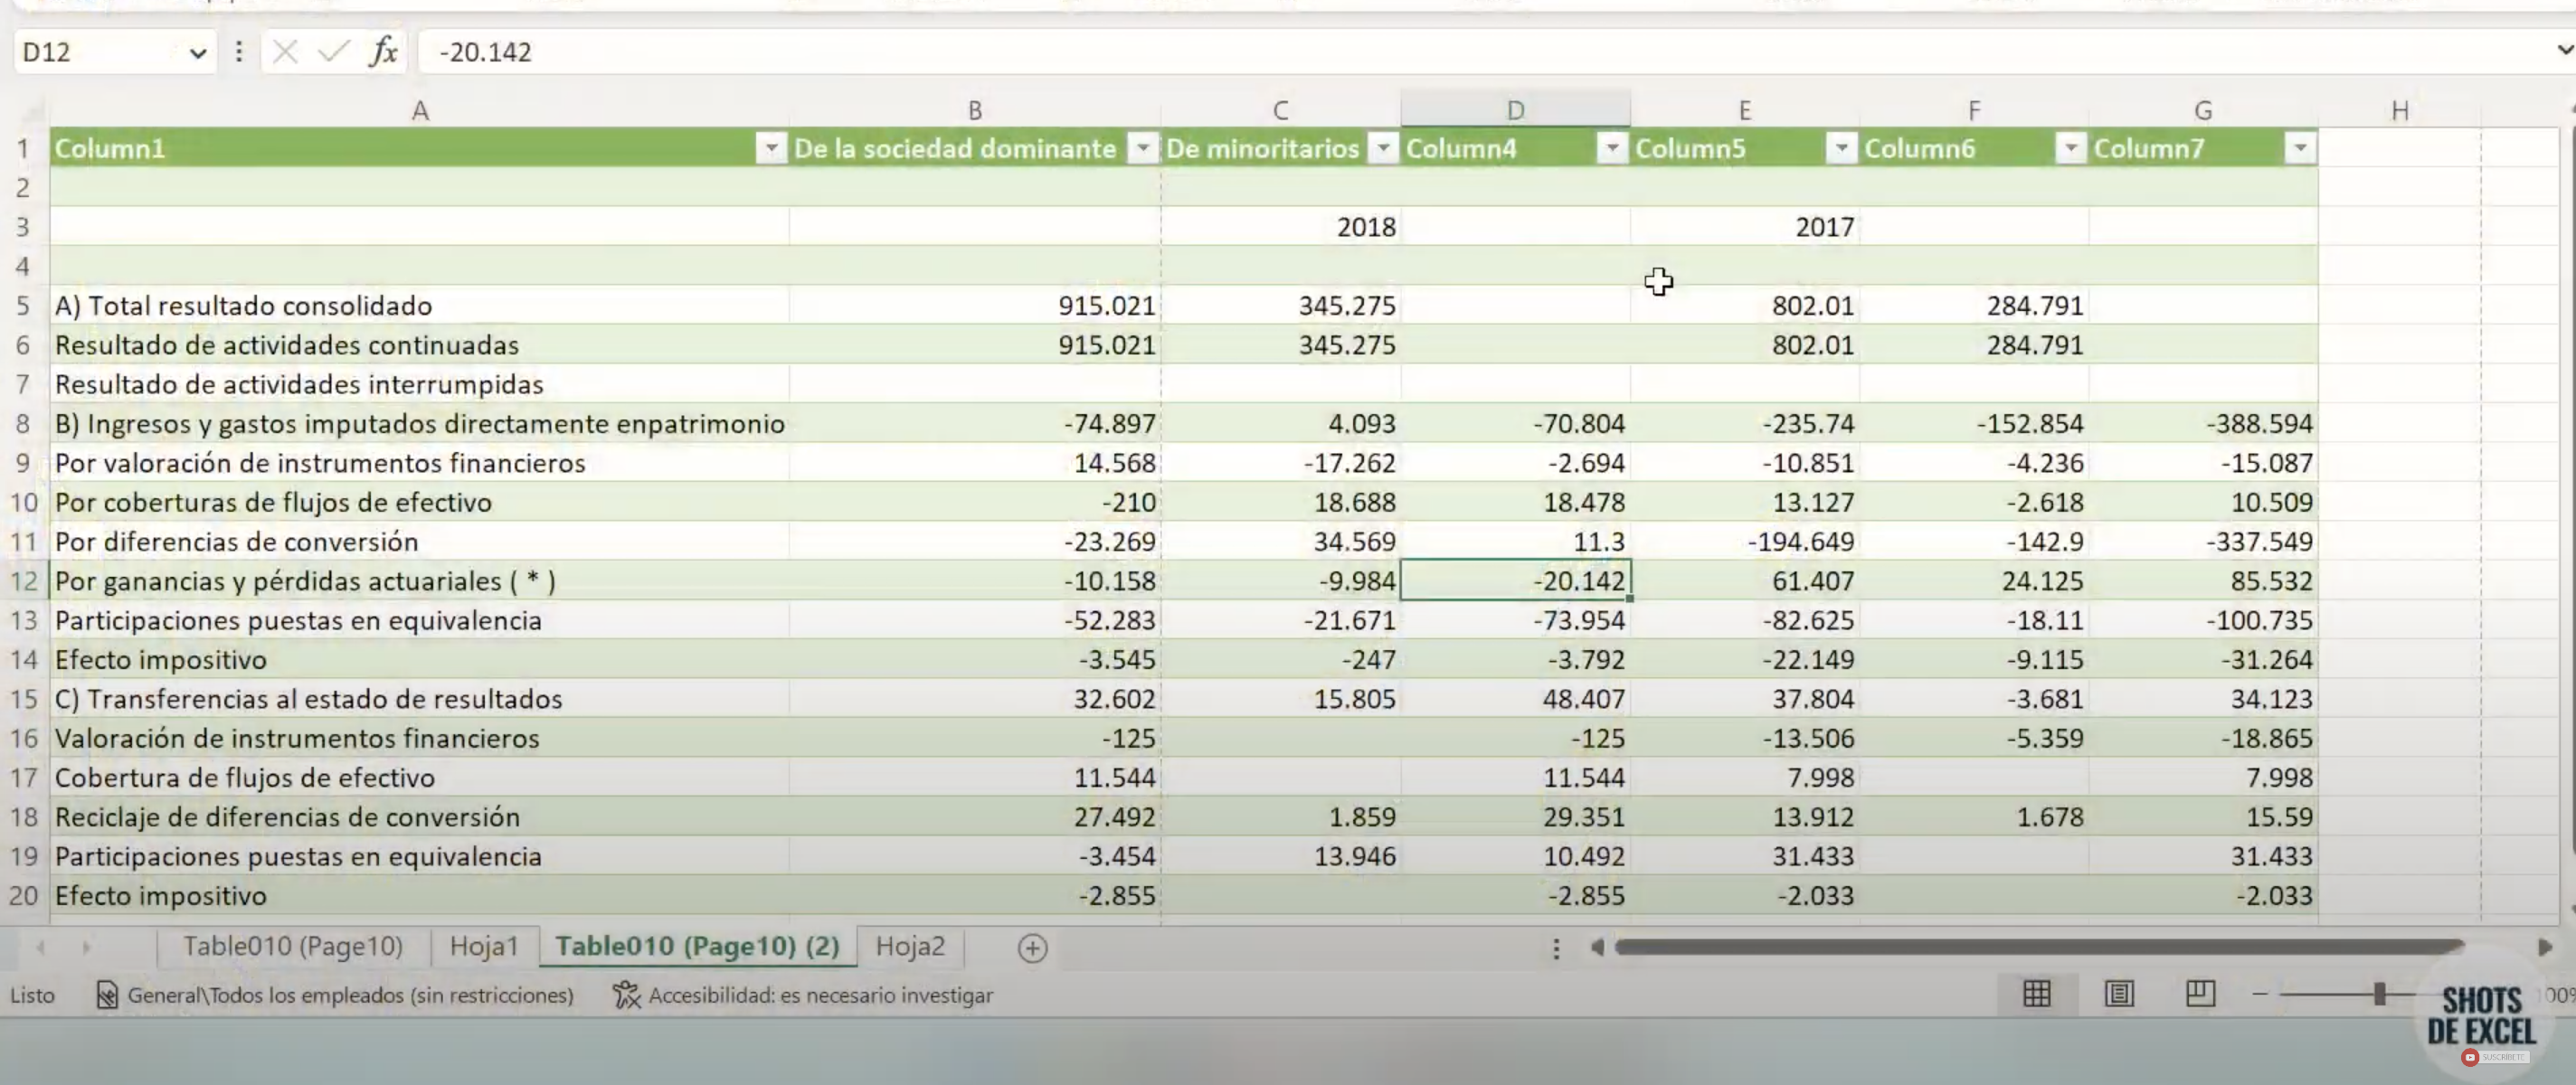Switch to the Hoja2 sheet tab
This screenshot has width=2576, height=1085.
tap(910, 946)
